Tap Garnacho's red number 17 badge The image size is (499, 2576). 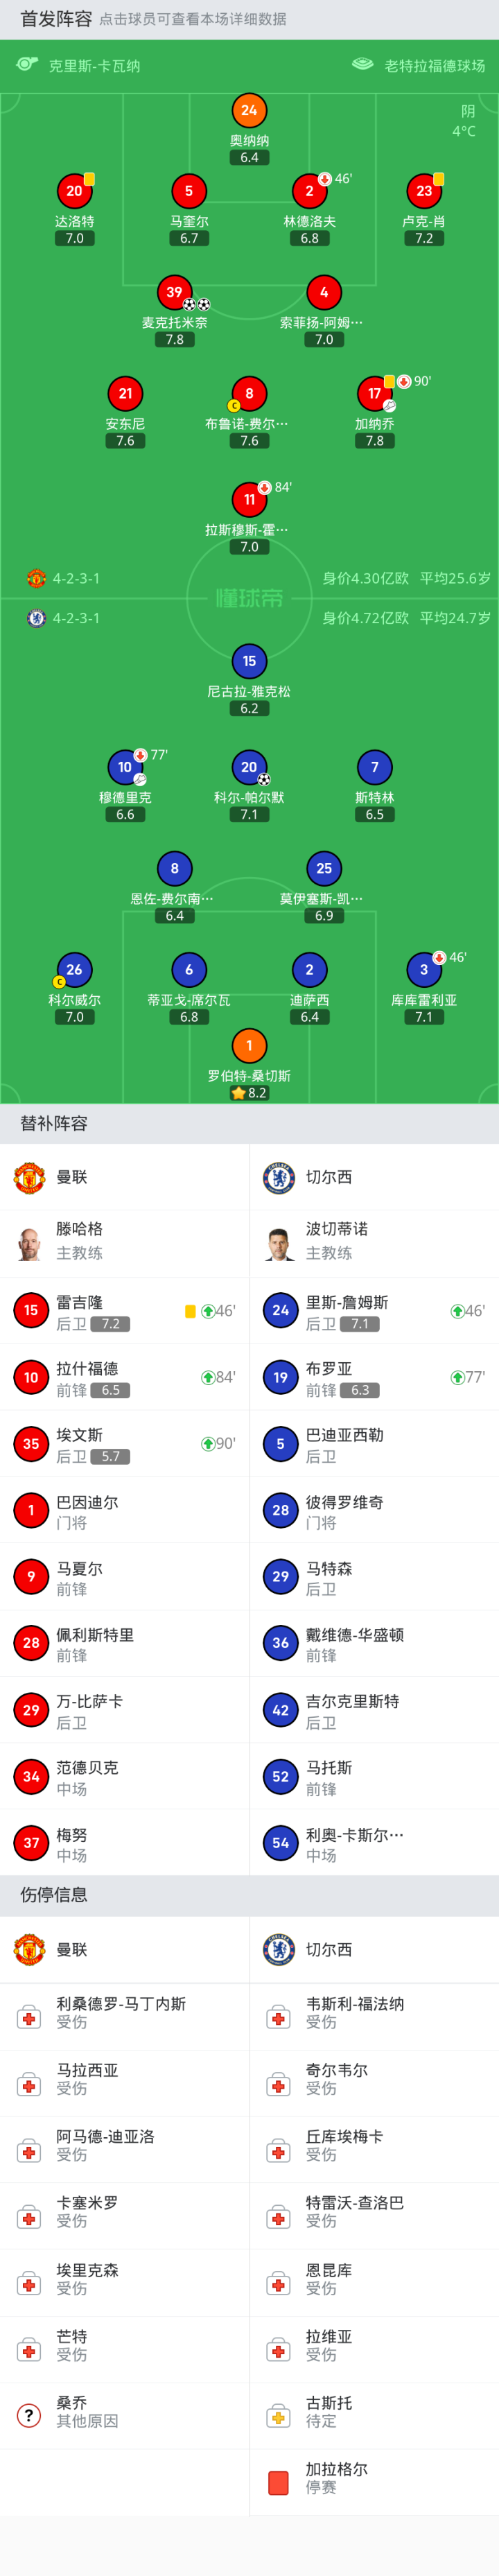[x=374, y=394]
